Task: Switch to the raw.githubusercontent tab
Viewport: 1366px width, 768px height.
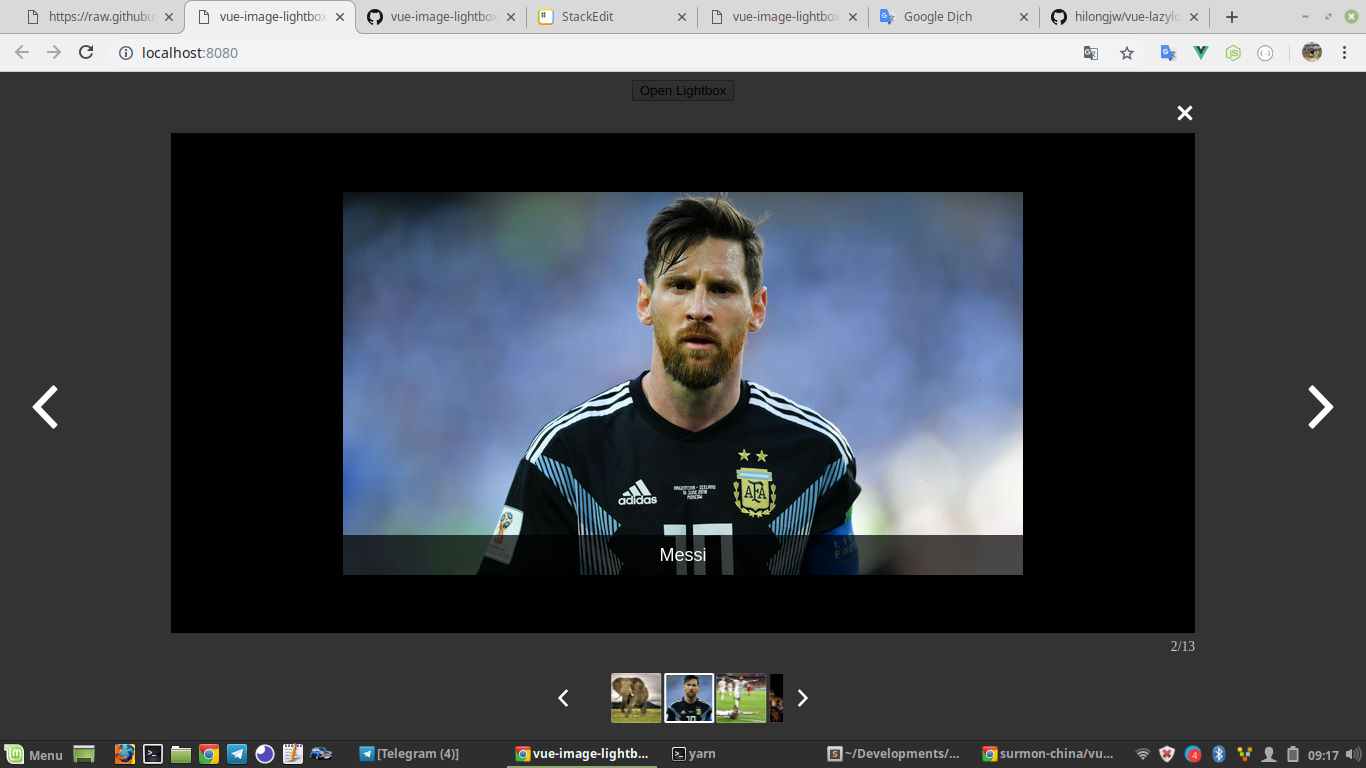Action: 101,17
